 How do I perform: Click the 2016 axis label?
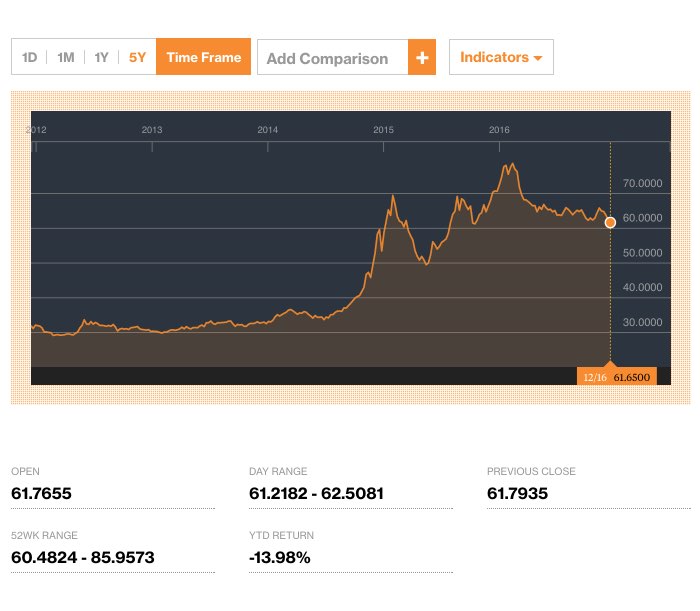click(x=499, y=130)
